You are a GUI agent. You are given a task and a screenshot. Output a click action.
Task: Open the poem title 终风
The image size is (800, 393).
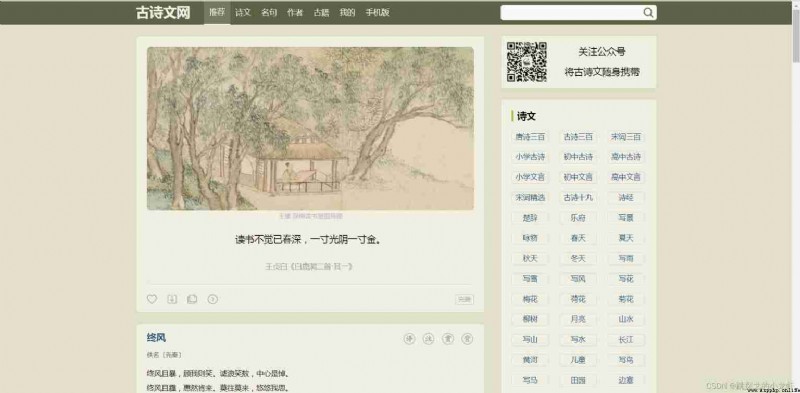[x=156, y=338]
